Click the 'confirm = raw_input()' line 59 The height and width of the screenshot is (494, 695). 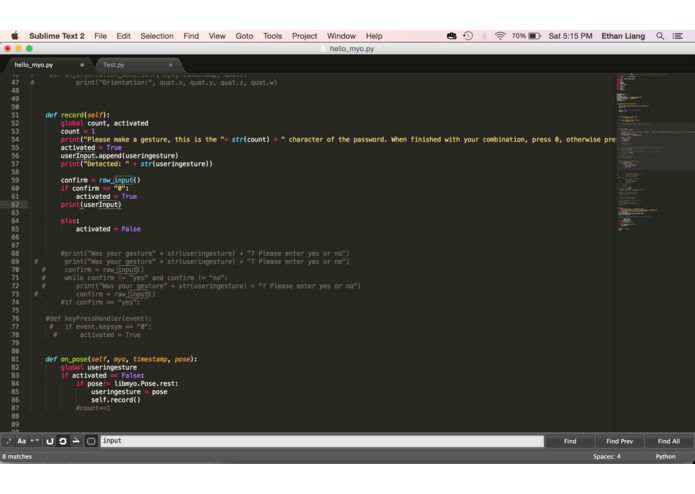[101, 180]
